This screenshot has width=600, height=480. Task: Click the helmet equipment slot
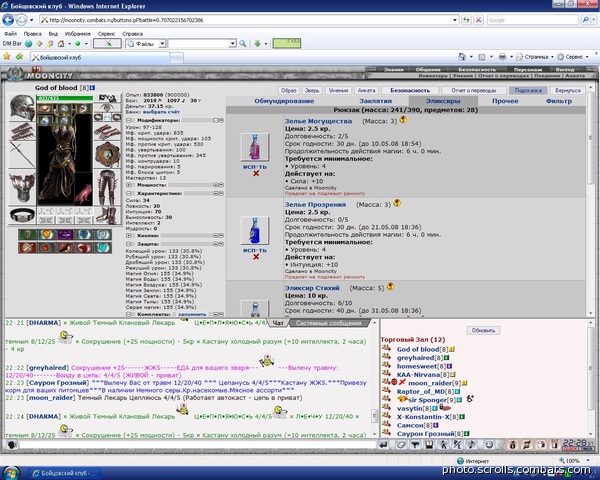[x=22, y=108]
